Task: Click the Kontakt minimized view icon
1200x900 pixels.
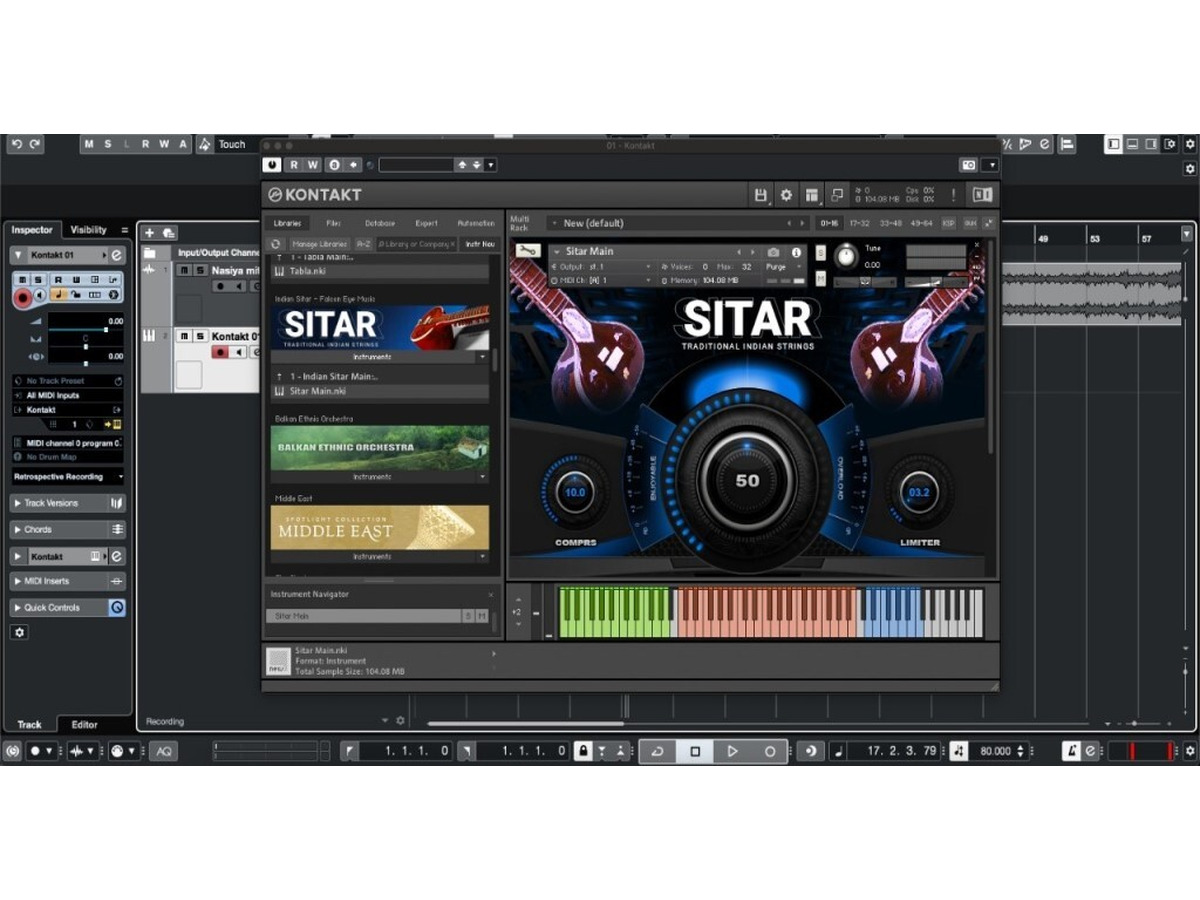Action: [837, 195]
